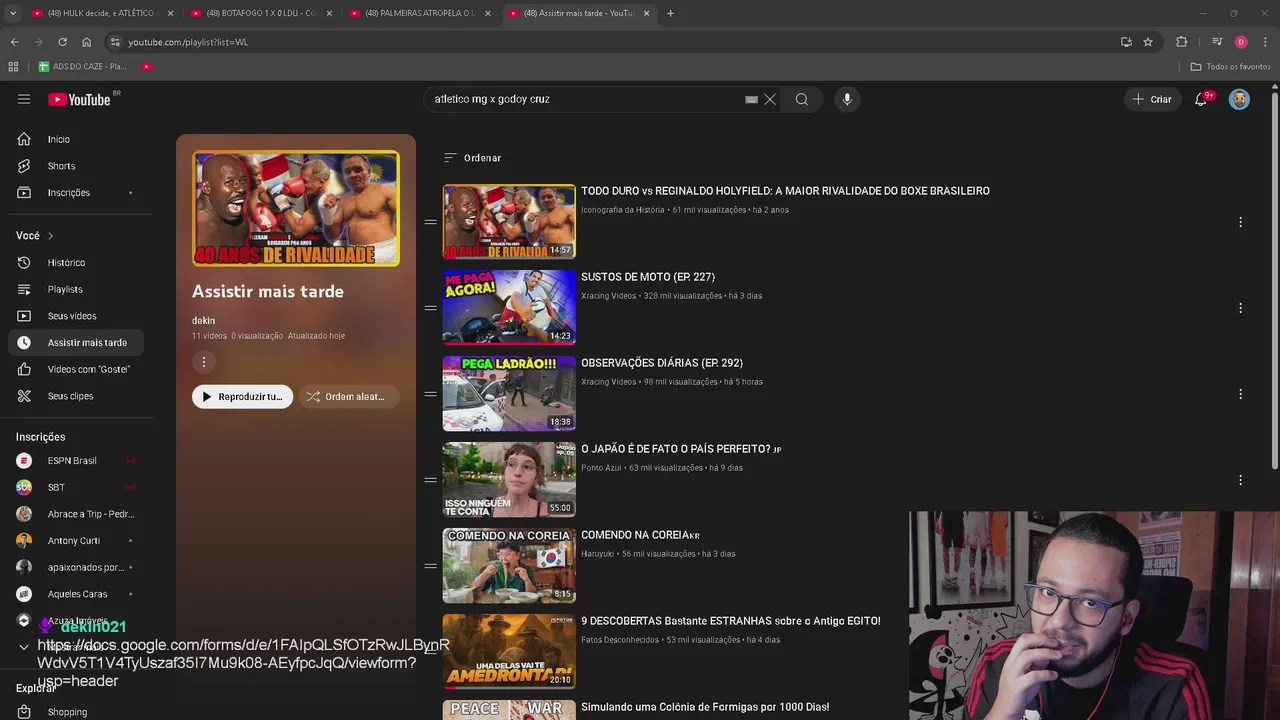The width and height of the screenshot is (1280, 720).
Task: Click Reproduzir tudo play button
Action: click(242, 397)
